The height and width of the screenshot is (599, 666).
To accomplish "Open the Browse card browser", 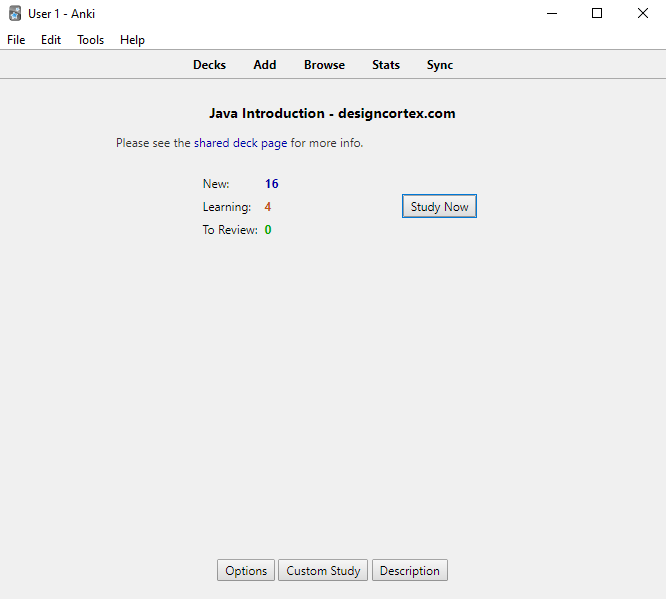I will click(324, 65).
